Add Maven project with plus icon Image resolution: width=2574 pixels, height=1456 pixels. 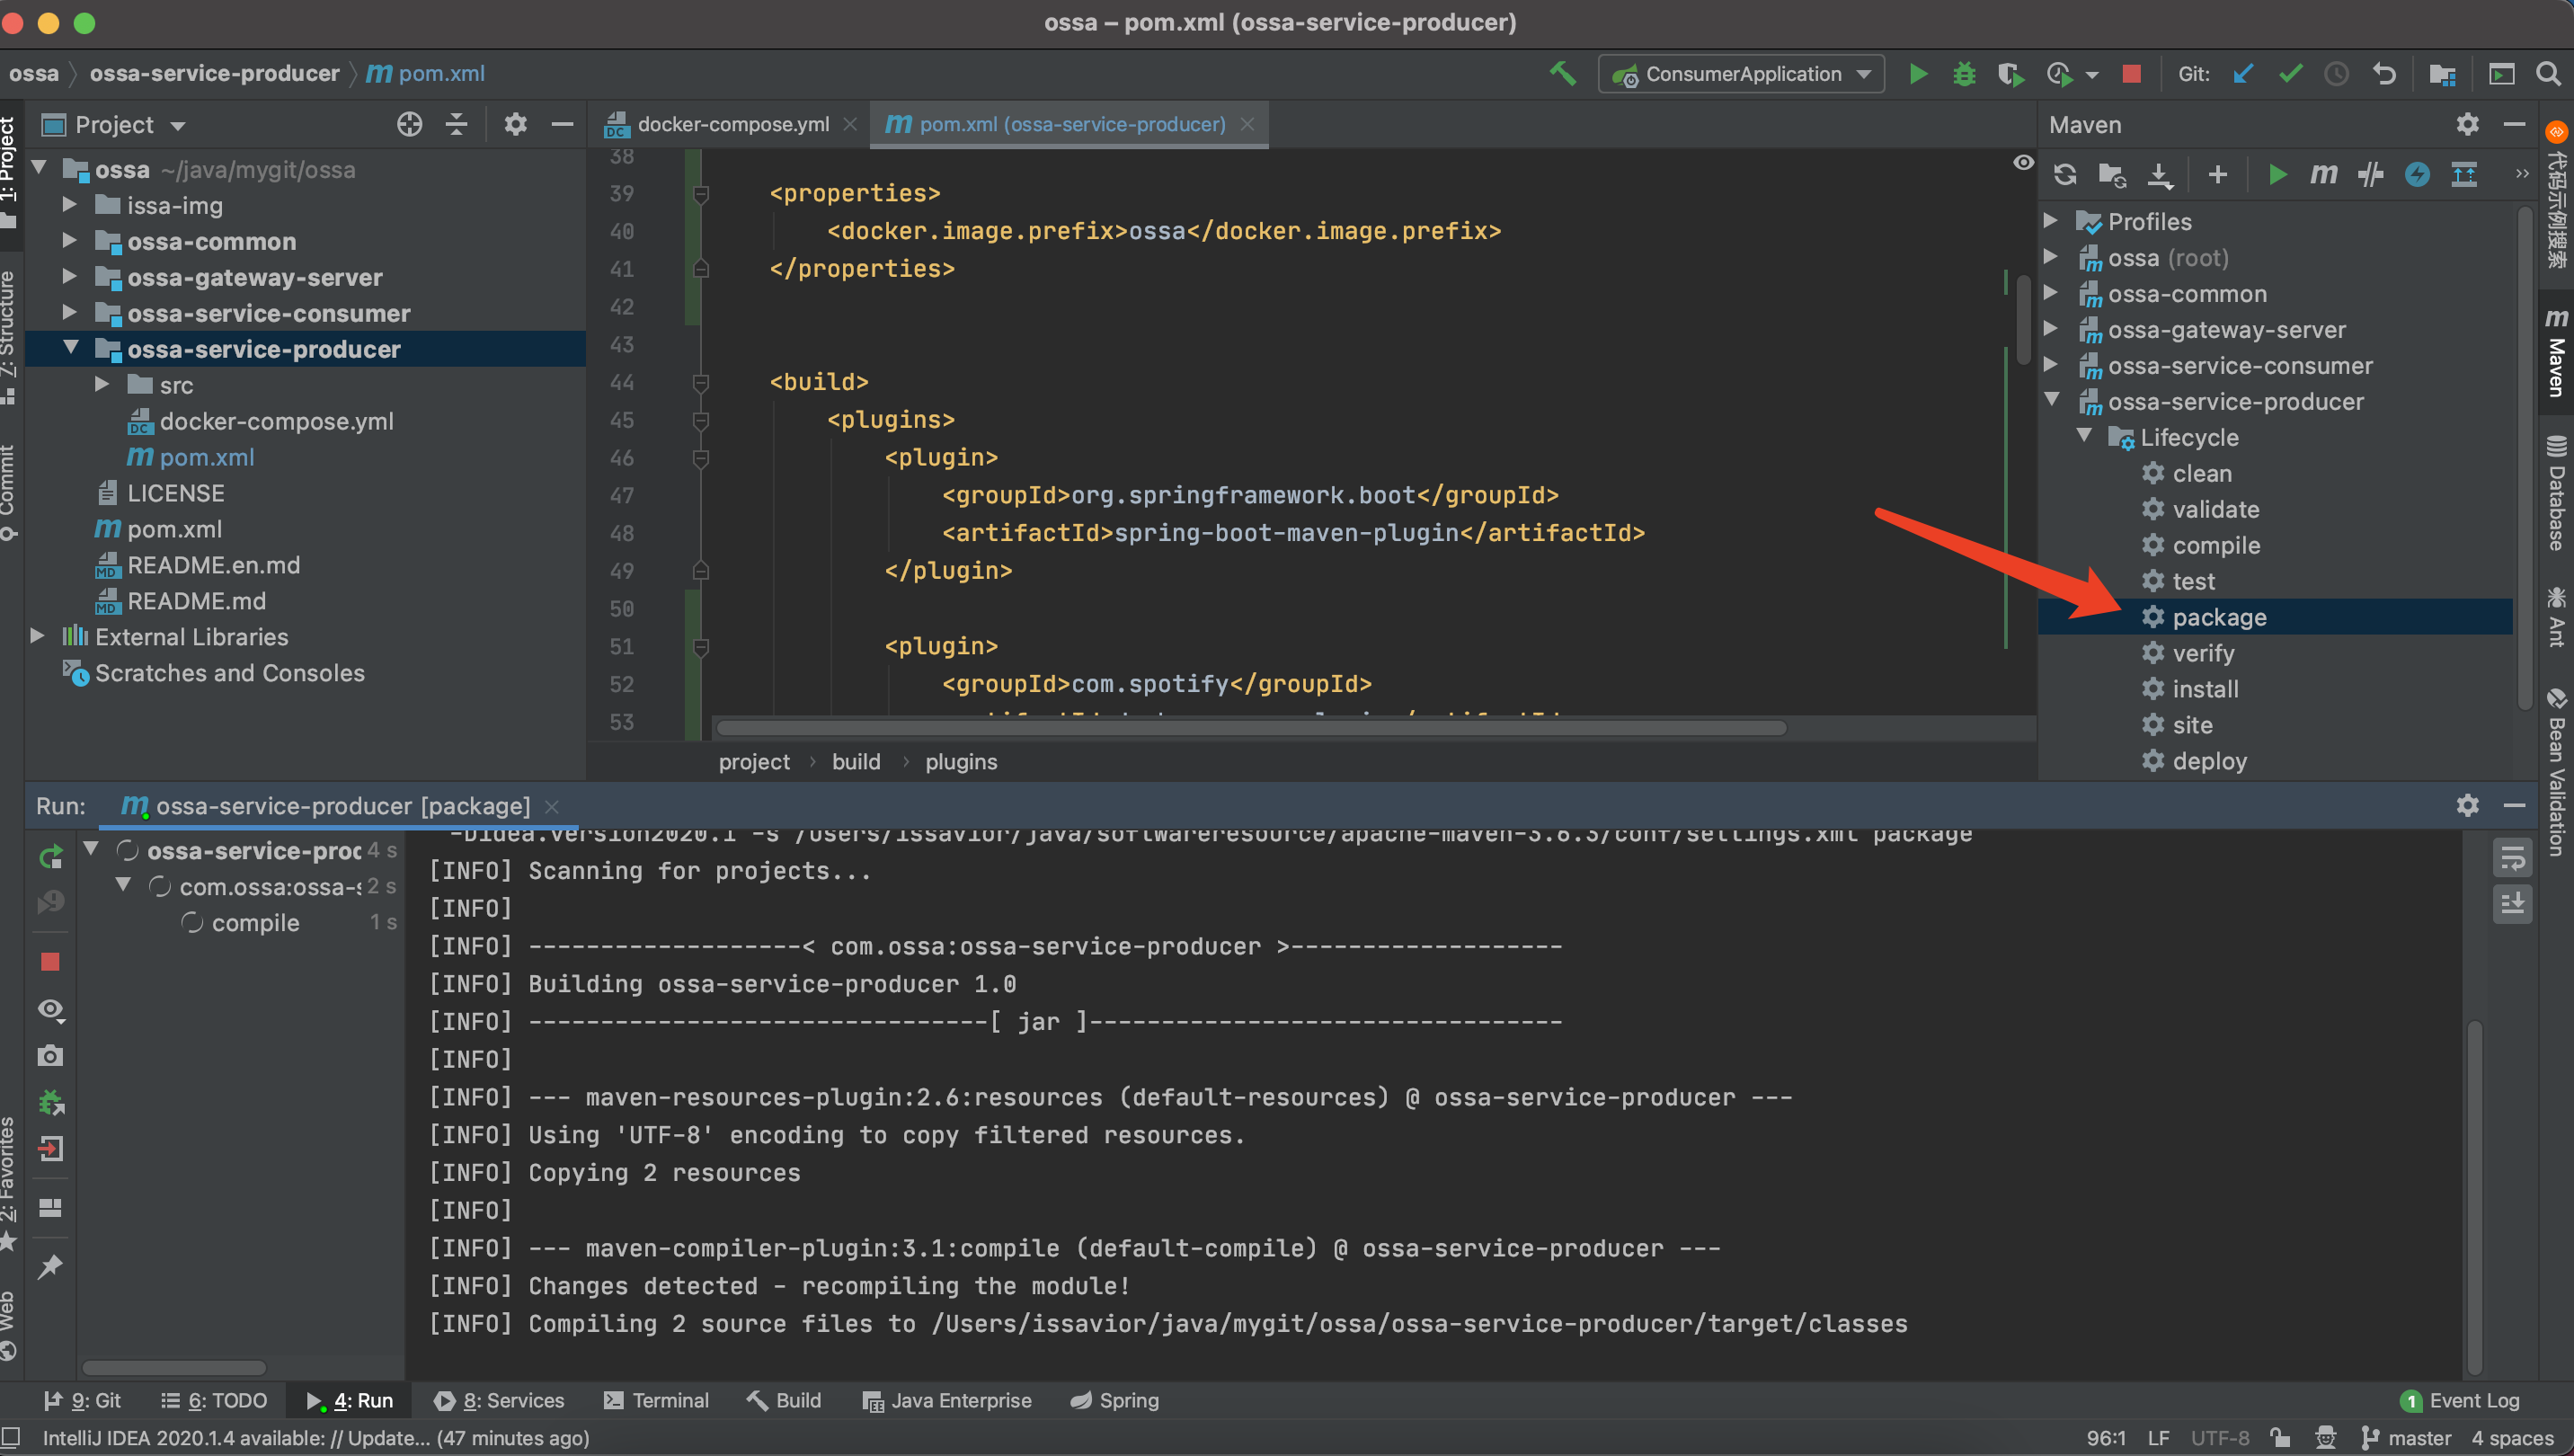point(2218,175)
